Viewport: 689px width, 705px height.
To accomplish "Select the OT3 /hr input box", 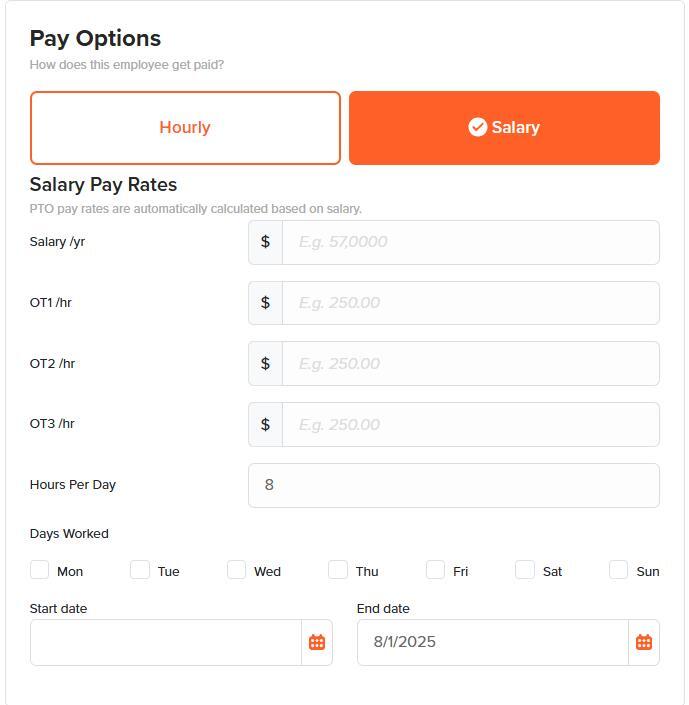I will pos(470,425).
